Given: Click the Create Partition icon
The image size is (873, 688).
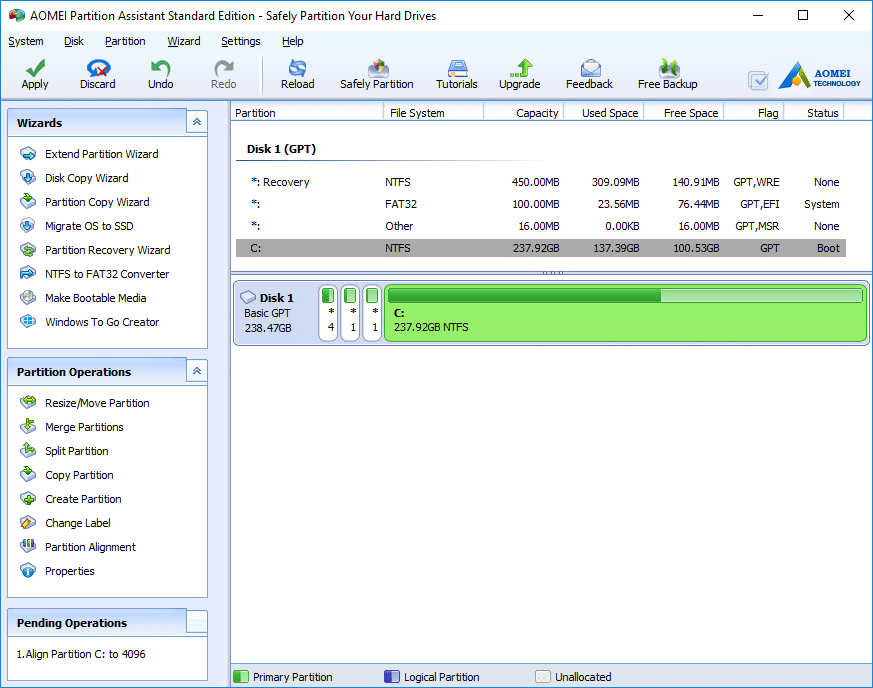Looking at the screenshot, I should pyautogui.click(x=28, y=498).
